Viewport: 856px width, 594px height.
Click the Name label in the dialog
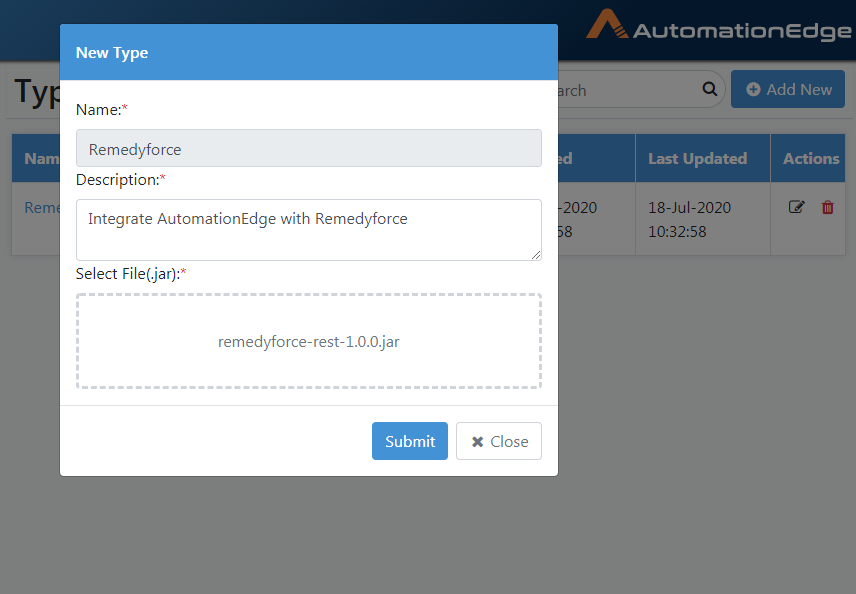point(102,110)
